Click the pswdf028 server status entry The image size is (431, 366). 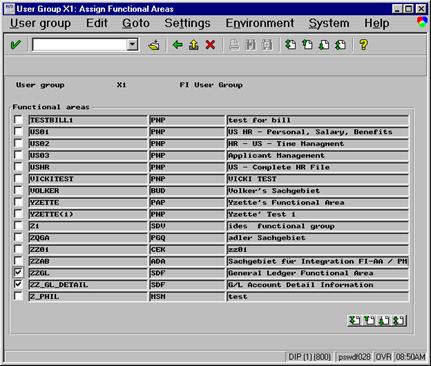[x=354, y=357]
